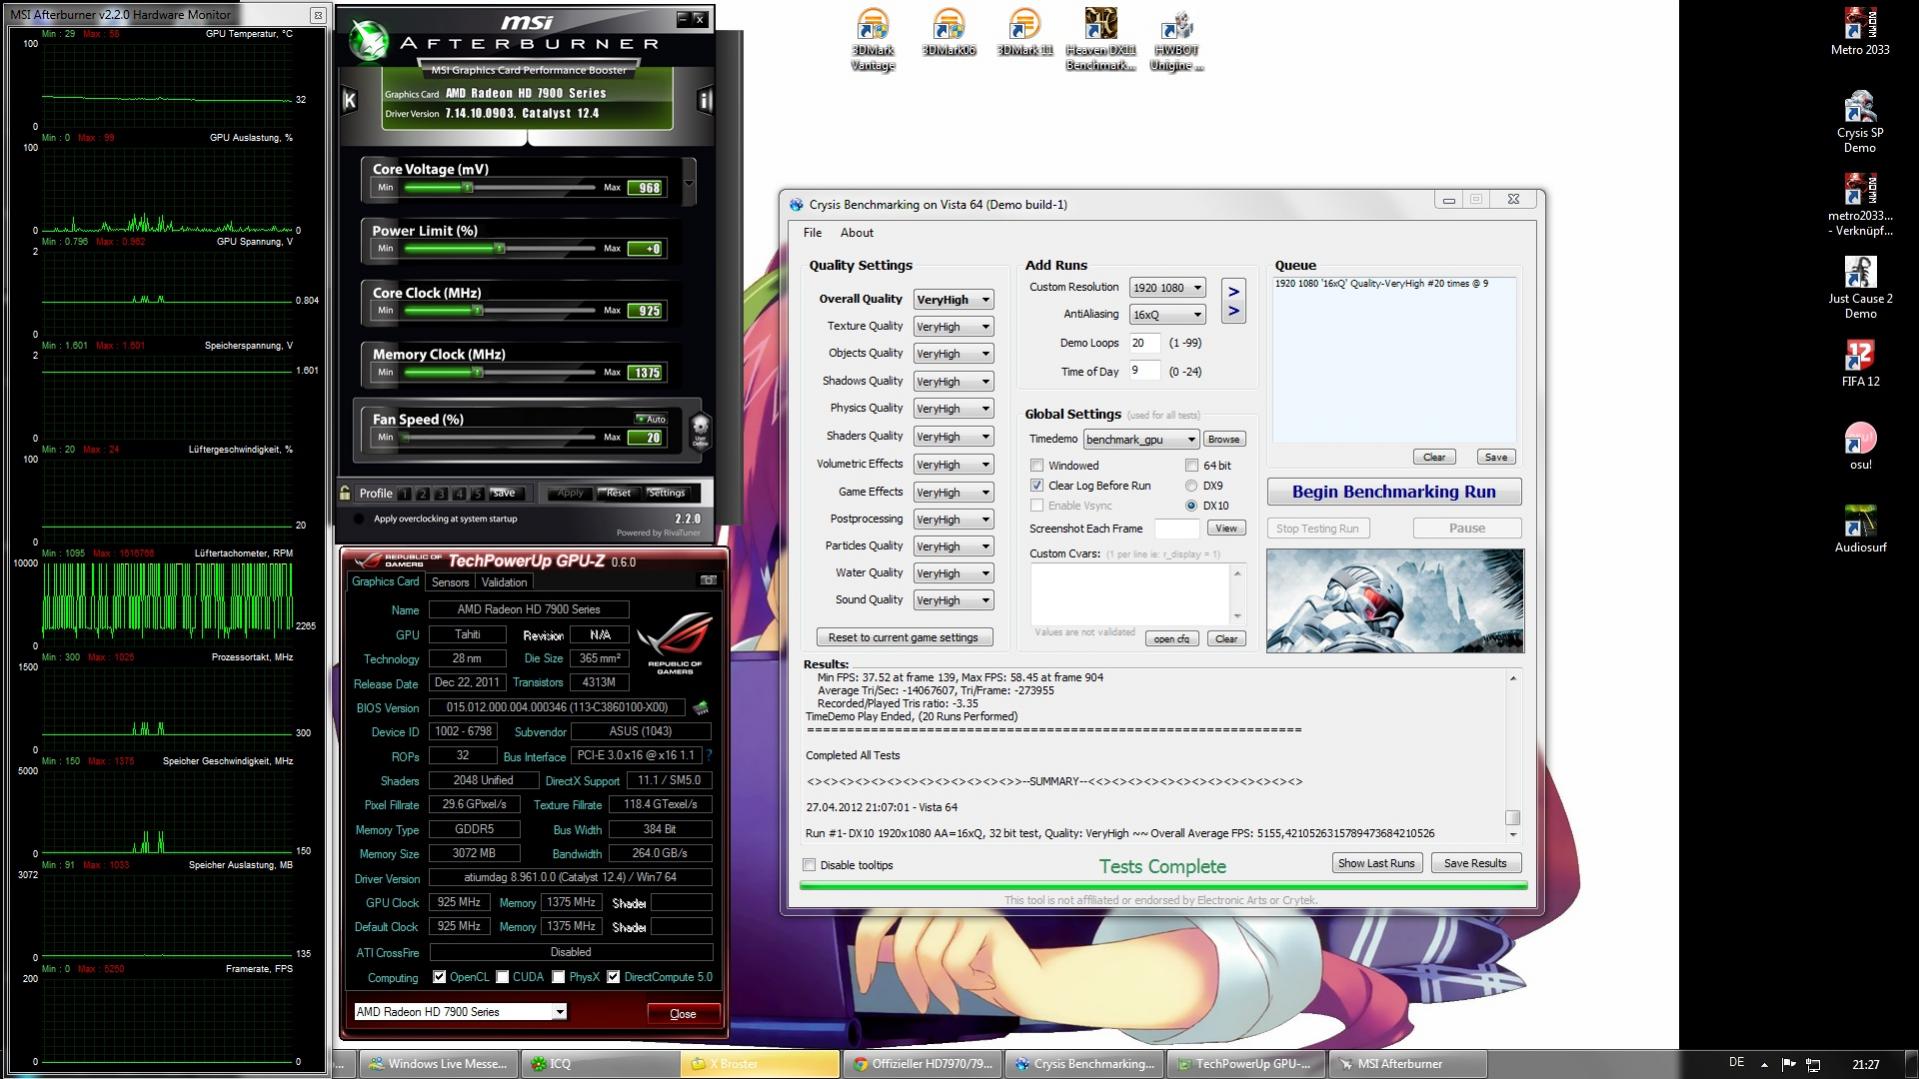Viewport: 1919px width, 1079px height.
Task: Show hidden system tray icons arrow
Action: (1764, 1064)
